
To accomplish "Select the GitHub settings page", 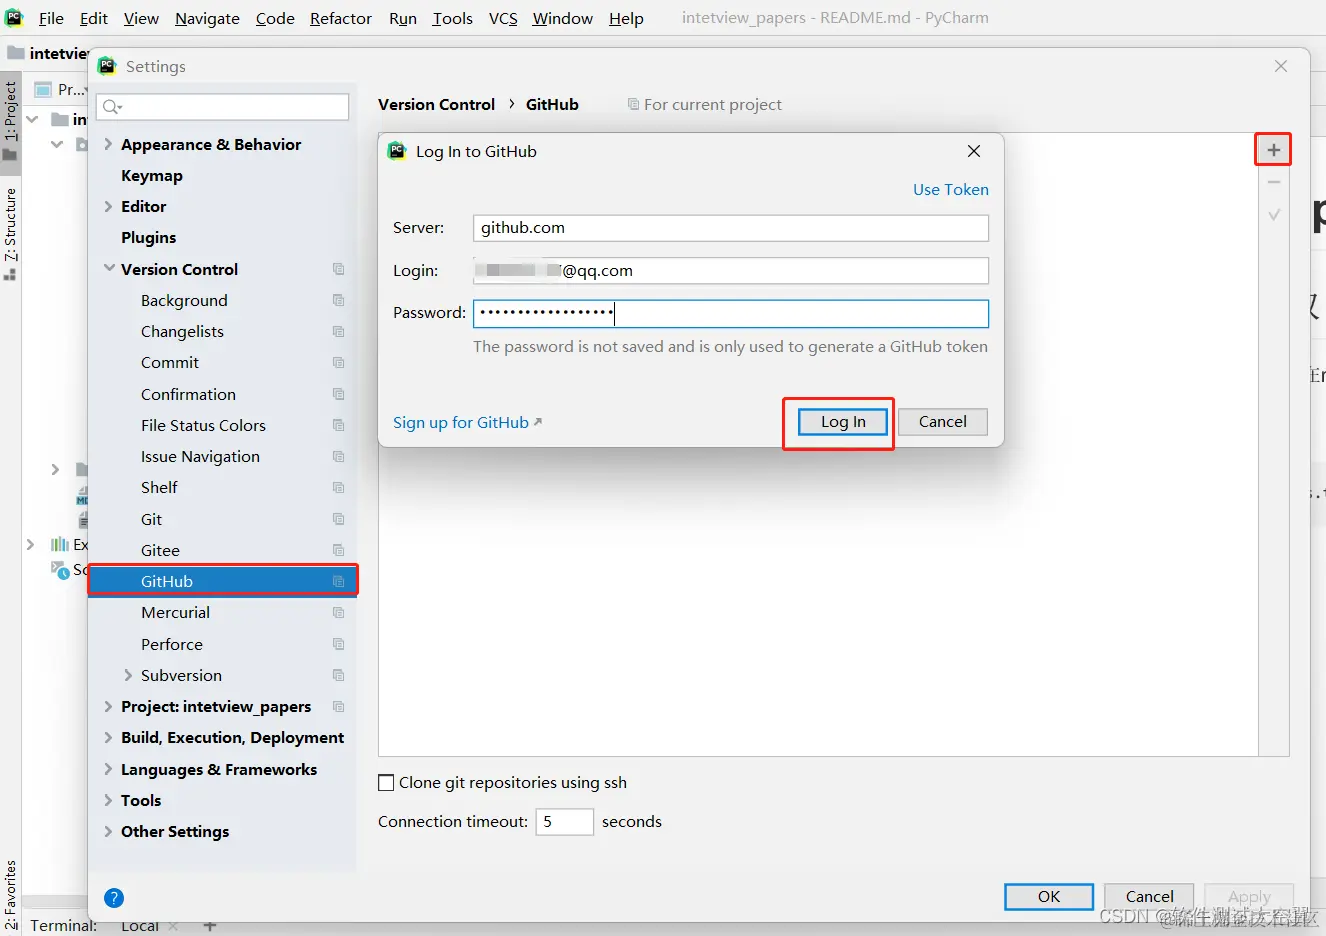I will [x=222, y=581].
